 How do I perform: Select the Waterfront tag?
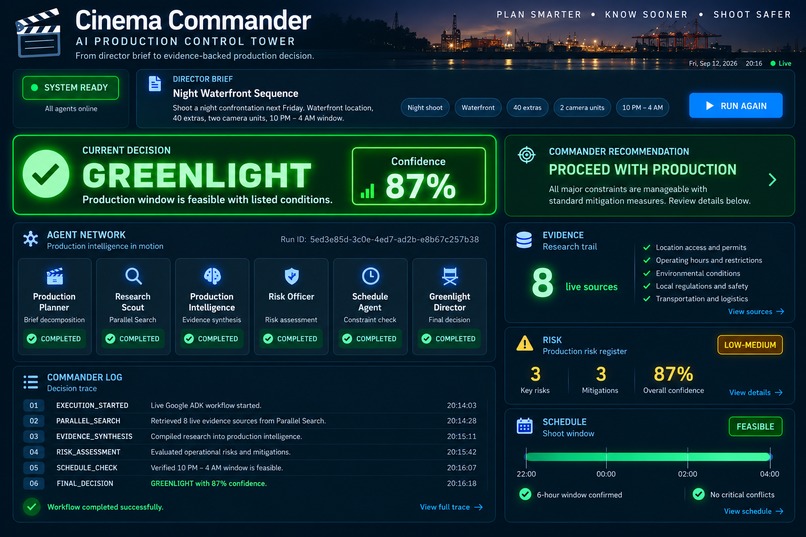click(x=478, y=107)
